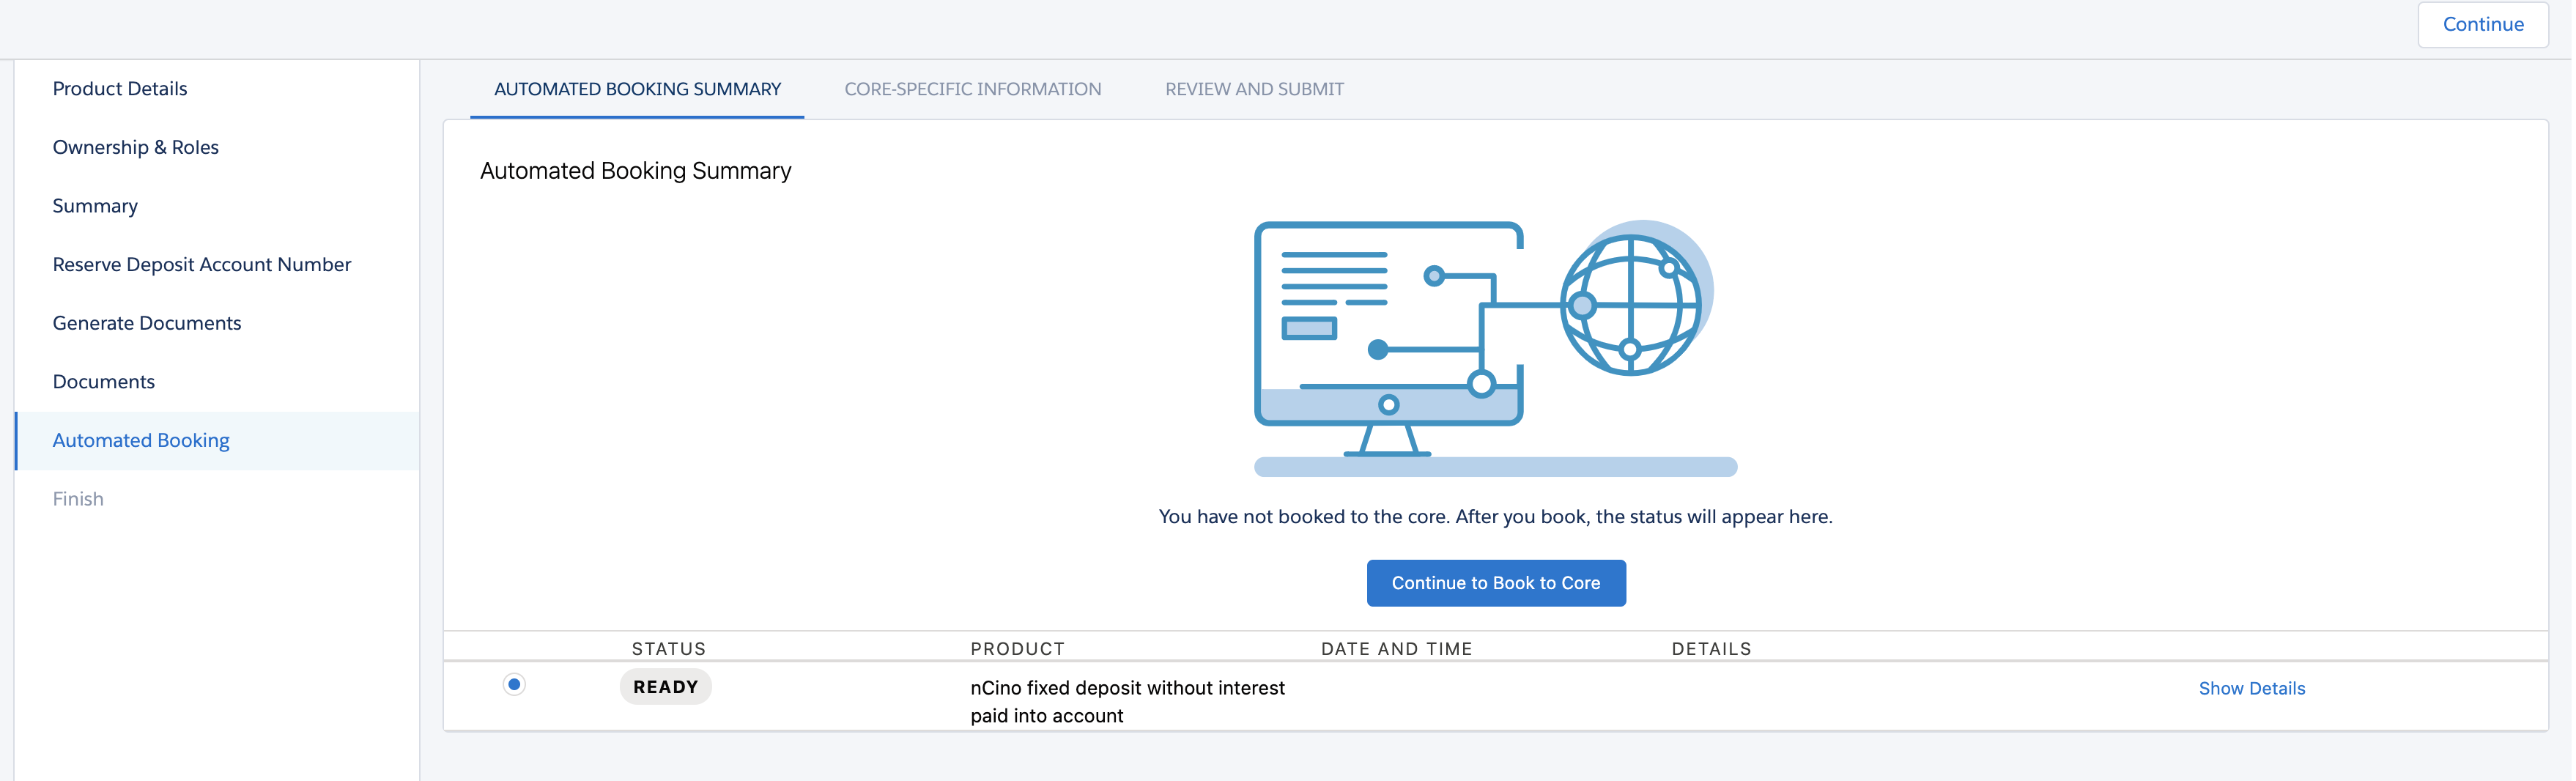2576x781 pixels.
Task: Go to the Generate Documents step
Action: click(147, 322)
